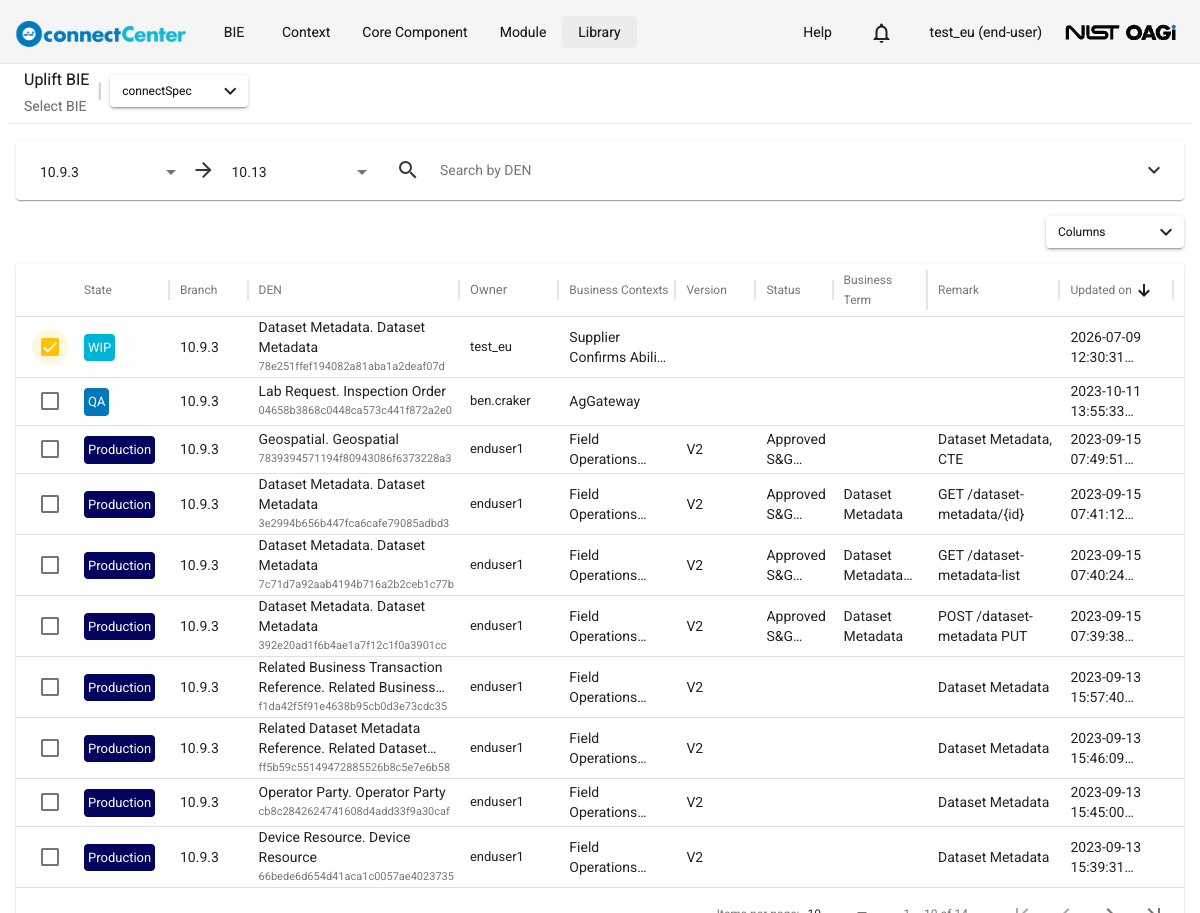This screenshot has height=913, width=1200.
Task: Click the QA state badge
Action: click(96, 401)
